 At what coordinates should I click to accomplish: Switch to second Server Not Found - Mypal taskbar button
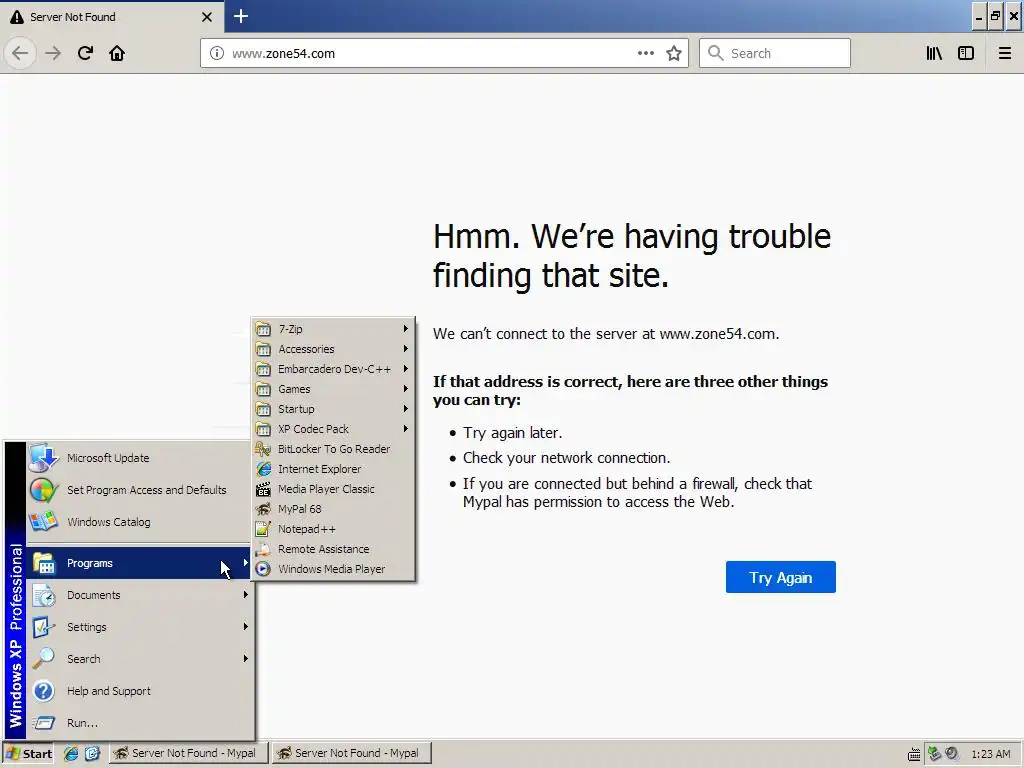(351, 753)
